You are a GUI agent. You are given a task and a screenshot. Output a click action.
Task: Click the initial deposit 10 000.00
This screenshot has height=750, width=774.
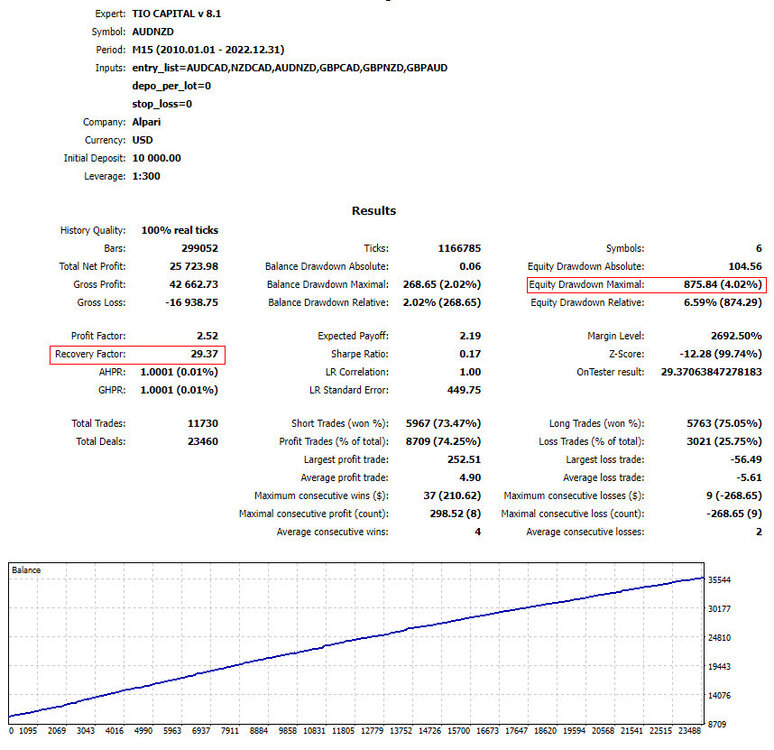pyautogui.click(x=156, y=158)
